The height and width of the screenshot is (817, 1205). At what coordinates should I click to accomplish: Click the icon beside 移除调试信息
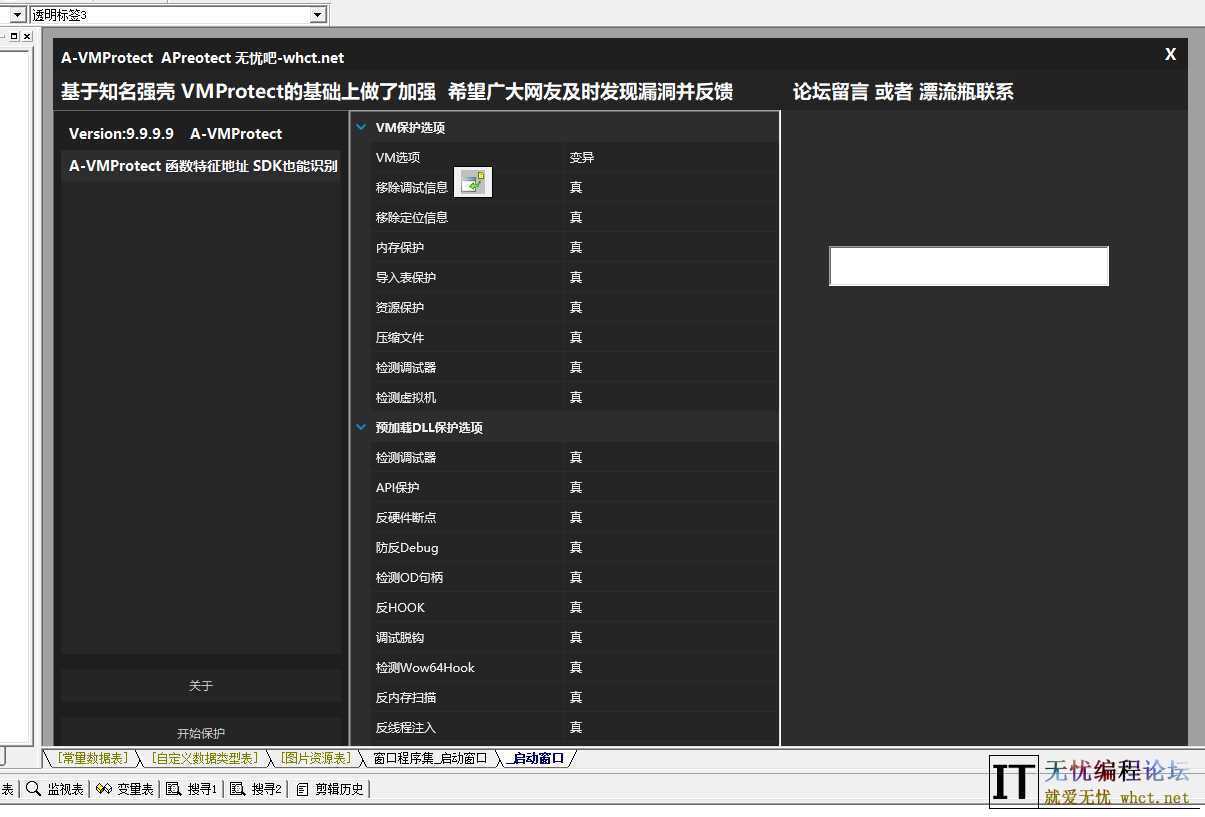[x=473, y=183]
